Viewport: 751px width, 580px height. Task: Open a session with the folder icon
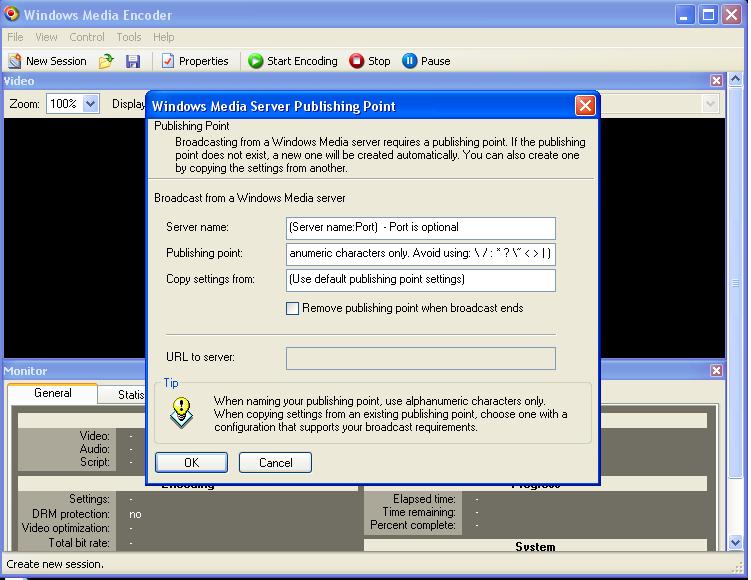click(x=106, y=61)
